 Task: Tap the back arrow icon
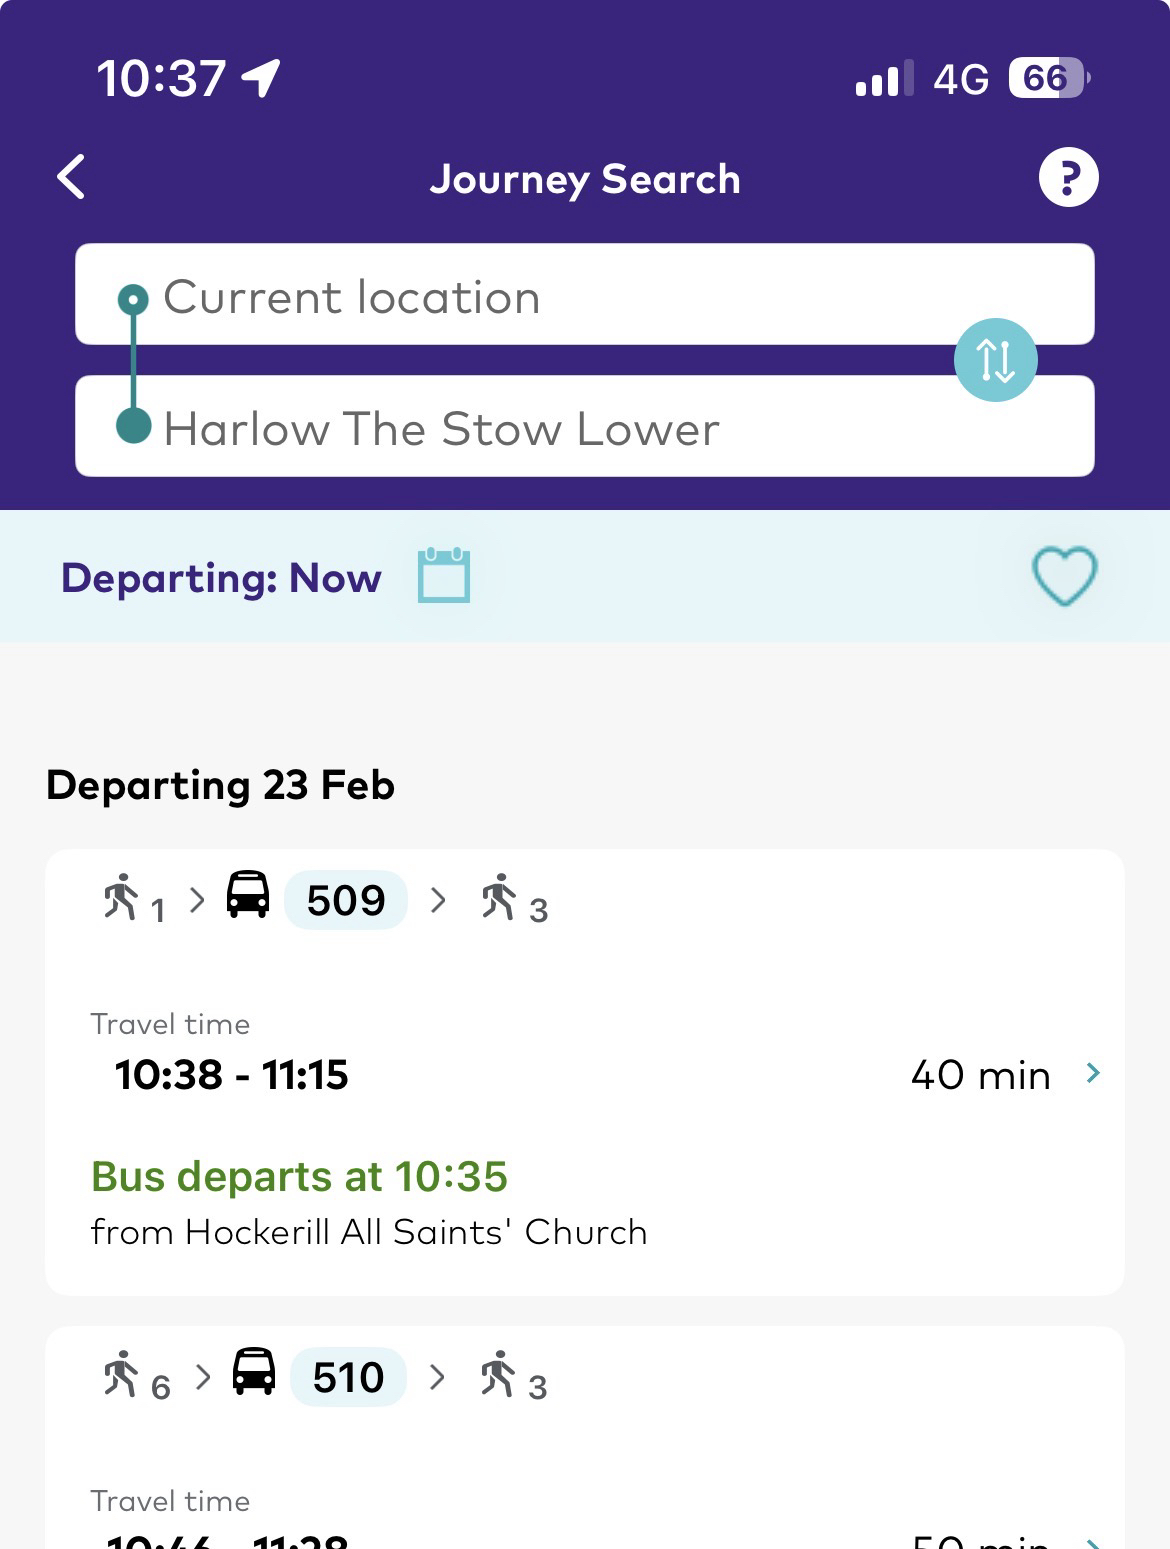pyautogui.click(x=72, y=178)
